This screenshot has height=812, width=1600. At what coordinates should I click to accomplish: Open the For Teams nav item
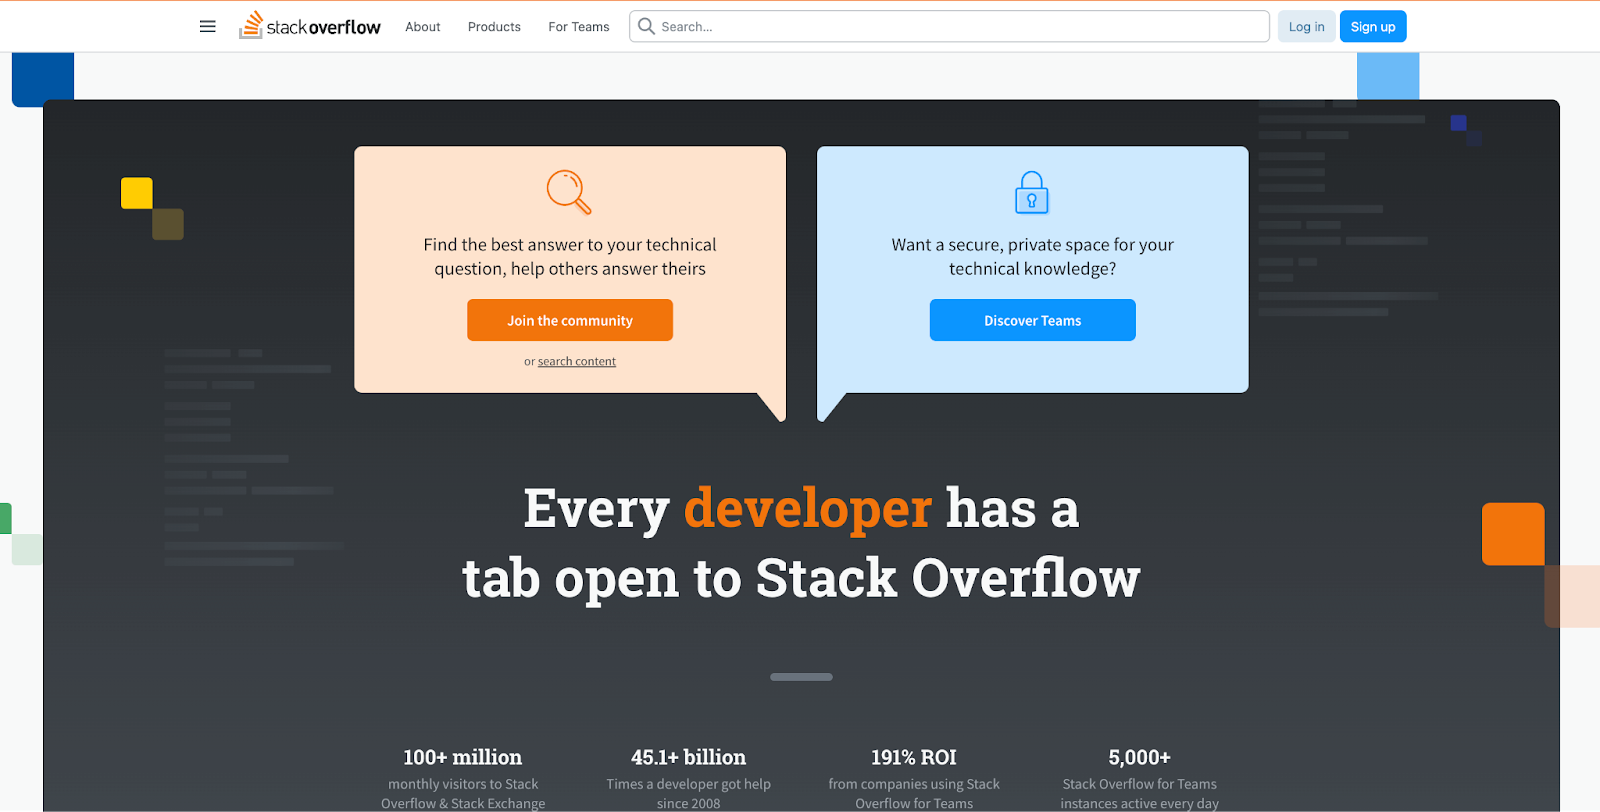[579, 27]
